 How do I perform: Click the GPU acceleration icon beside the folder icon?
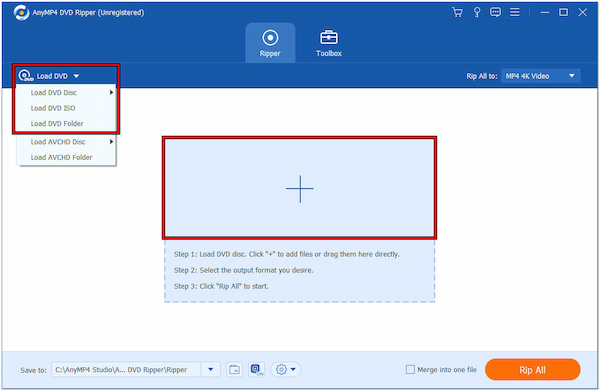pos(256,370)
